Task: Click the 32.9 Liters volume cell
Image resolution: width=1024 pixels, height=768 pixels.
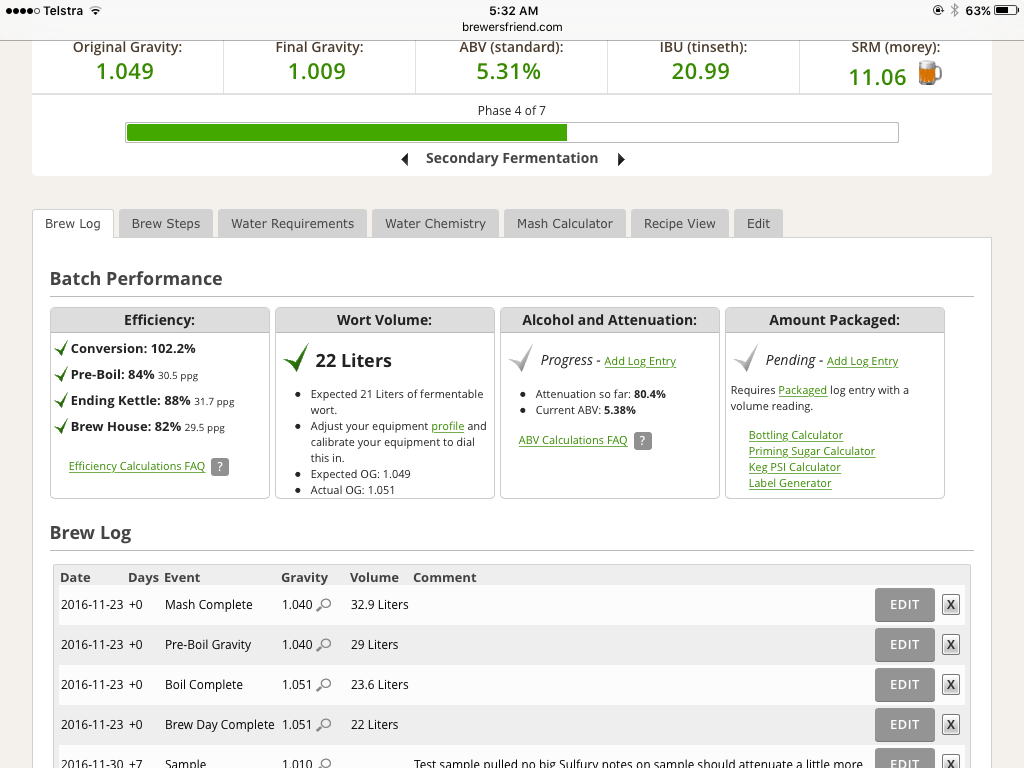Action: 379,605
